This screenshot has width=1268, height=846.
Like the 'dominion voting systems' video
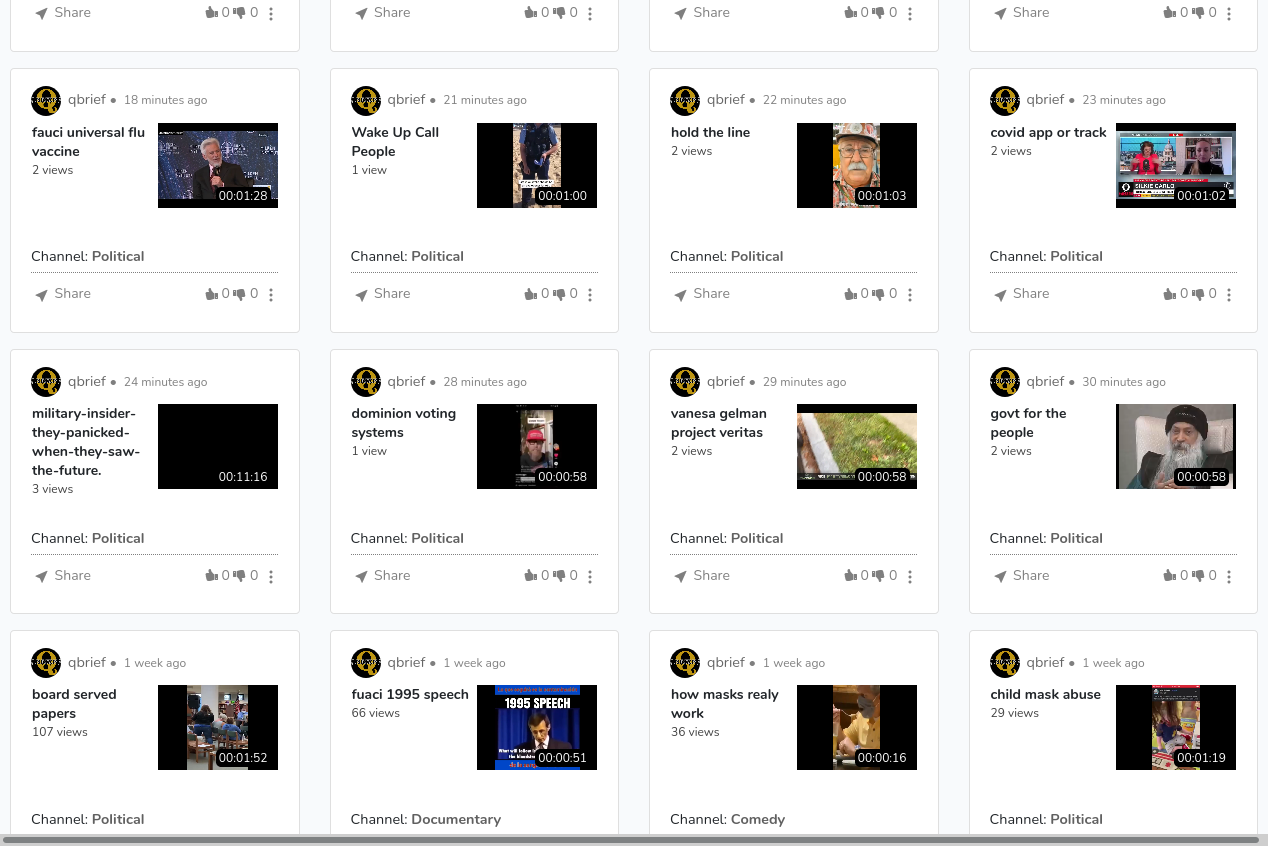coord(531,576)
